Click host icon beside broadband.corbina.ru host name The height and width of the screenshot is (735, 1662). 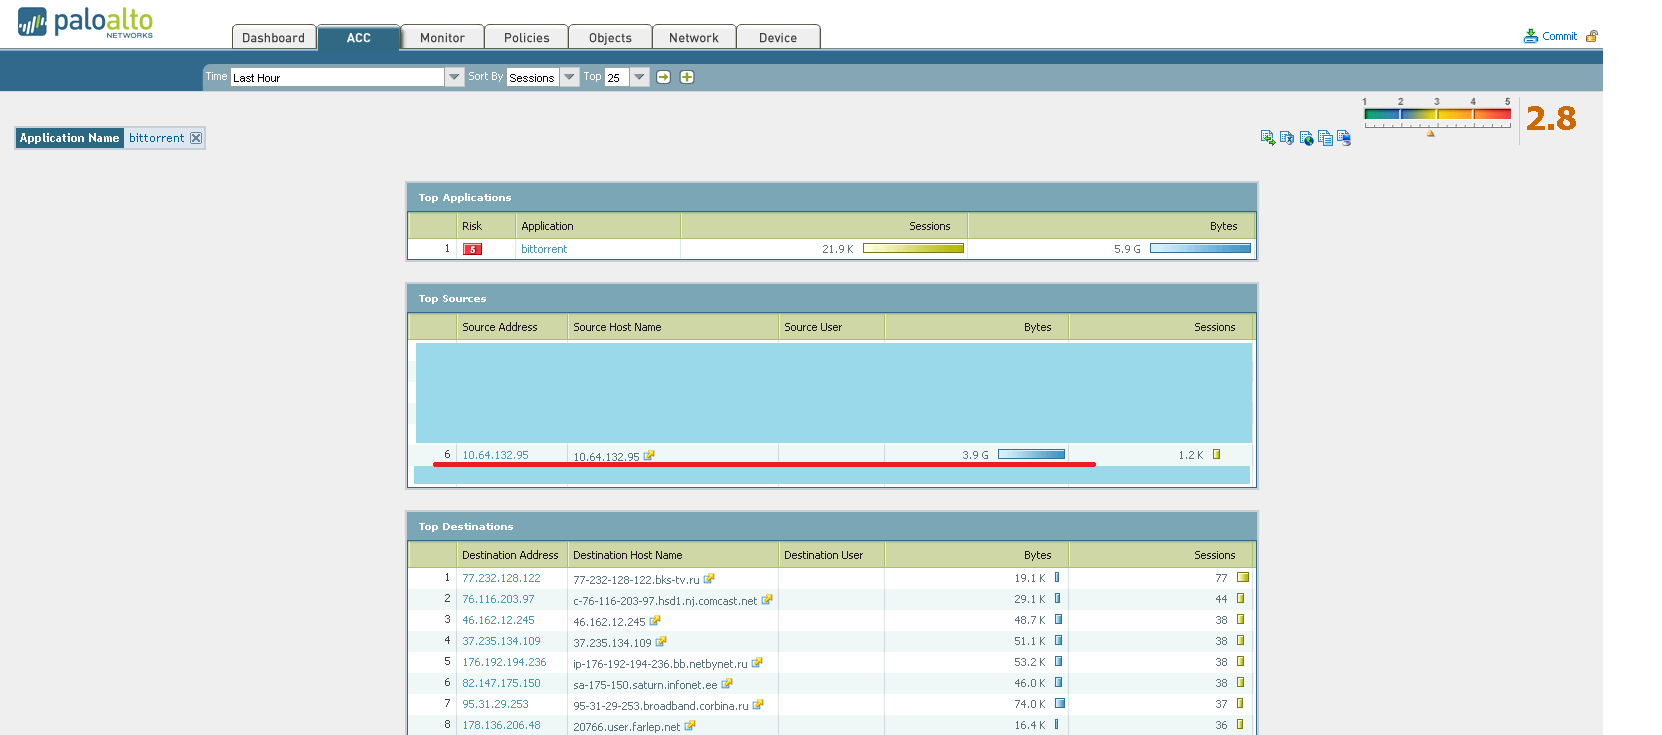[758, 704]
